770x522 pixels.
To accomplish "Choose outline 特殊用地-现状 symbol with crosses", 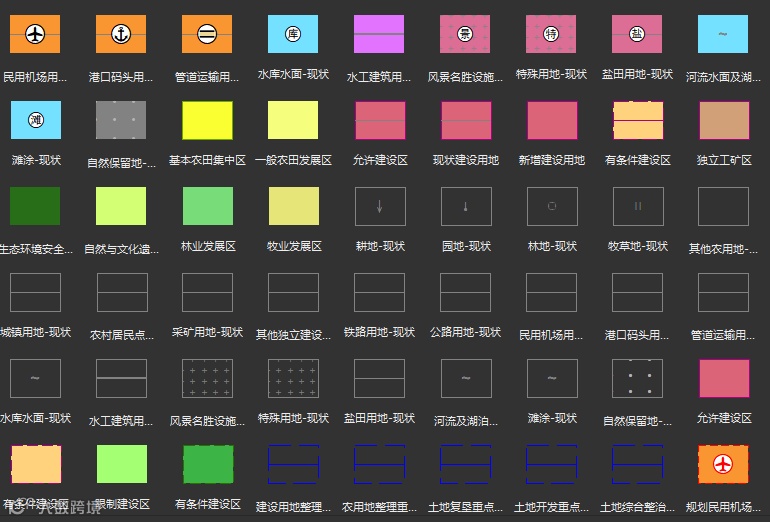I will pos(293,378).
